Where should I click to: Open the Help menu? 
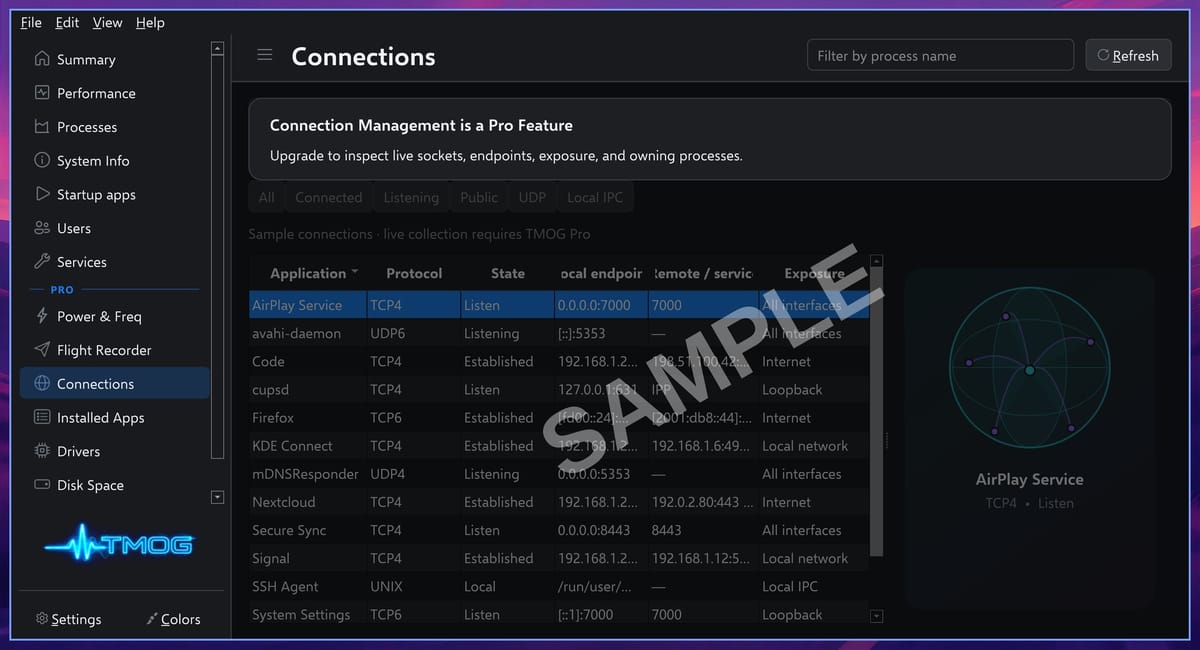tap(150, 22)
